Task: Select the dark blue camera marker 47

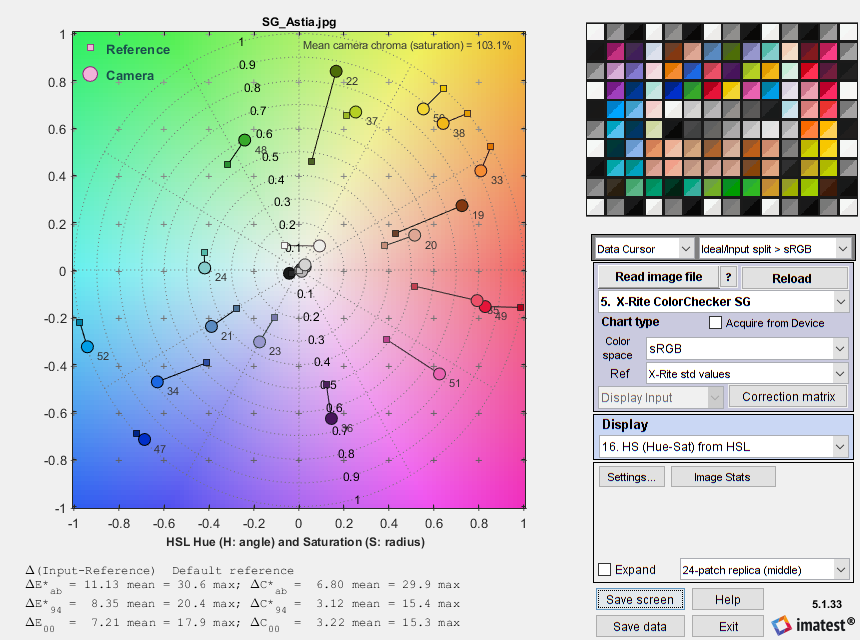Action: coord(144,439)
